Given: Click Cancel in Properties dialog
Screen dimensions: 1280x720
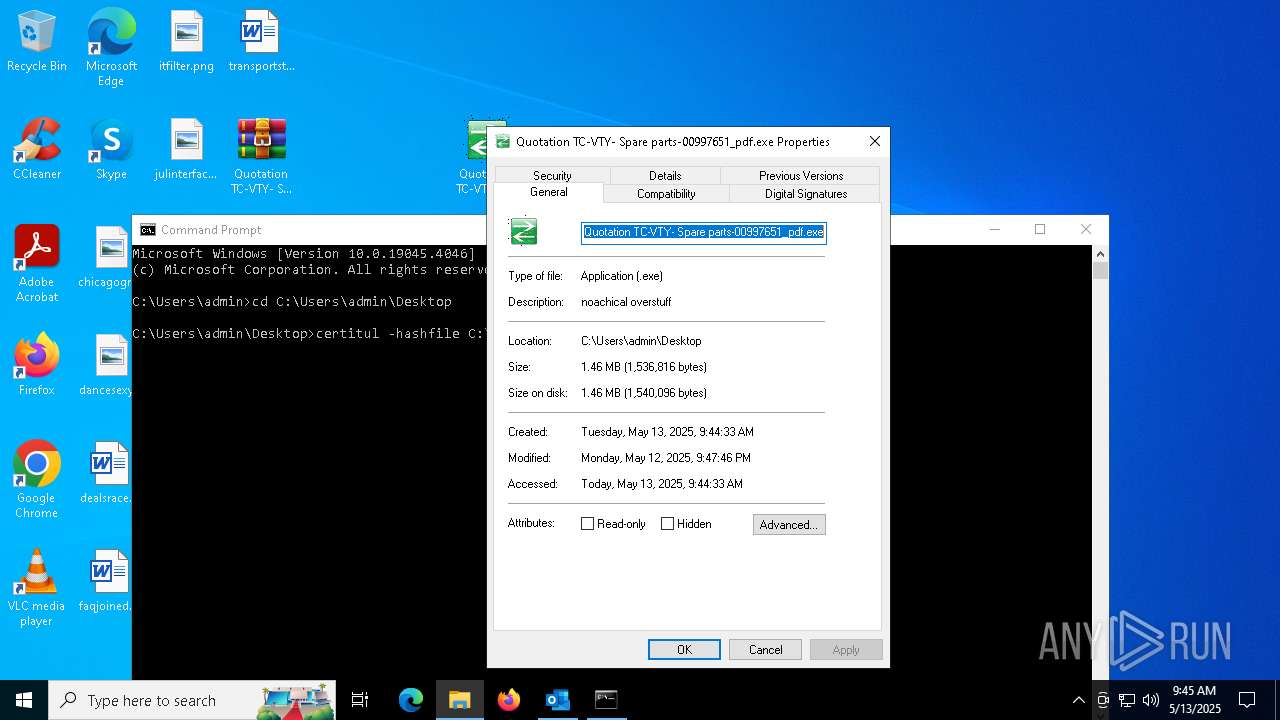Looking at the screenshot, I should coord(766,650).
